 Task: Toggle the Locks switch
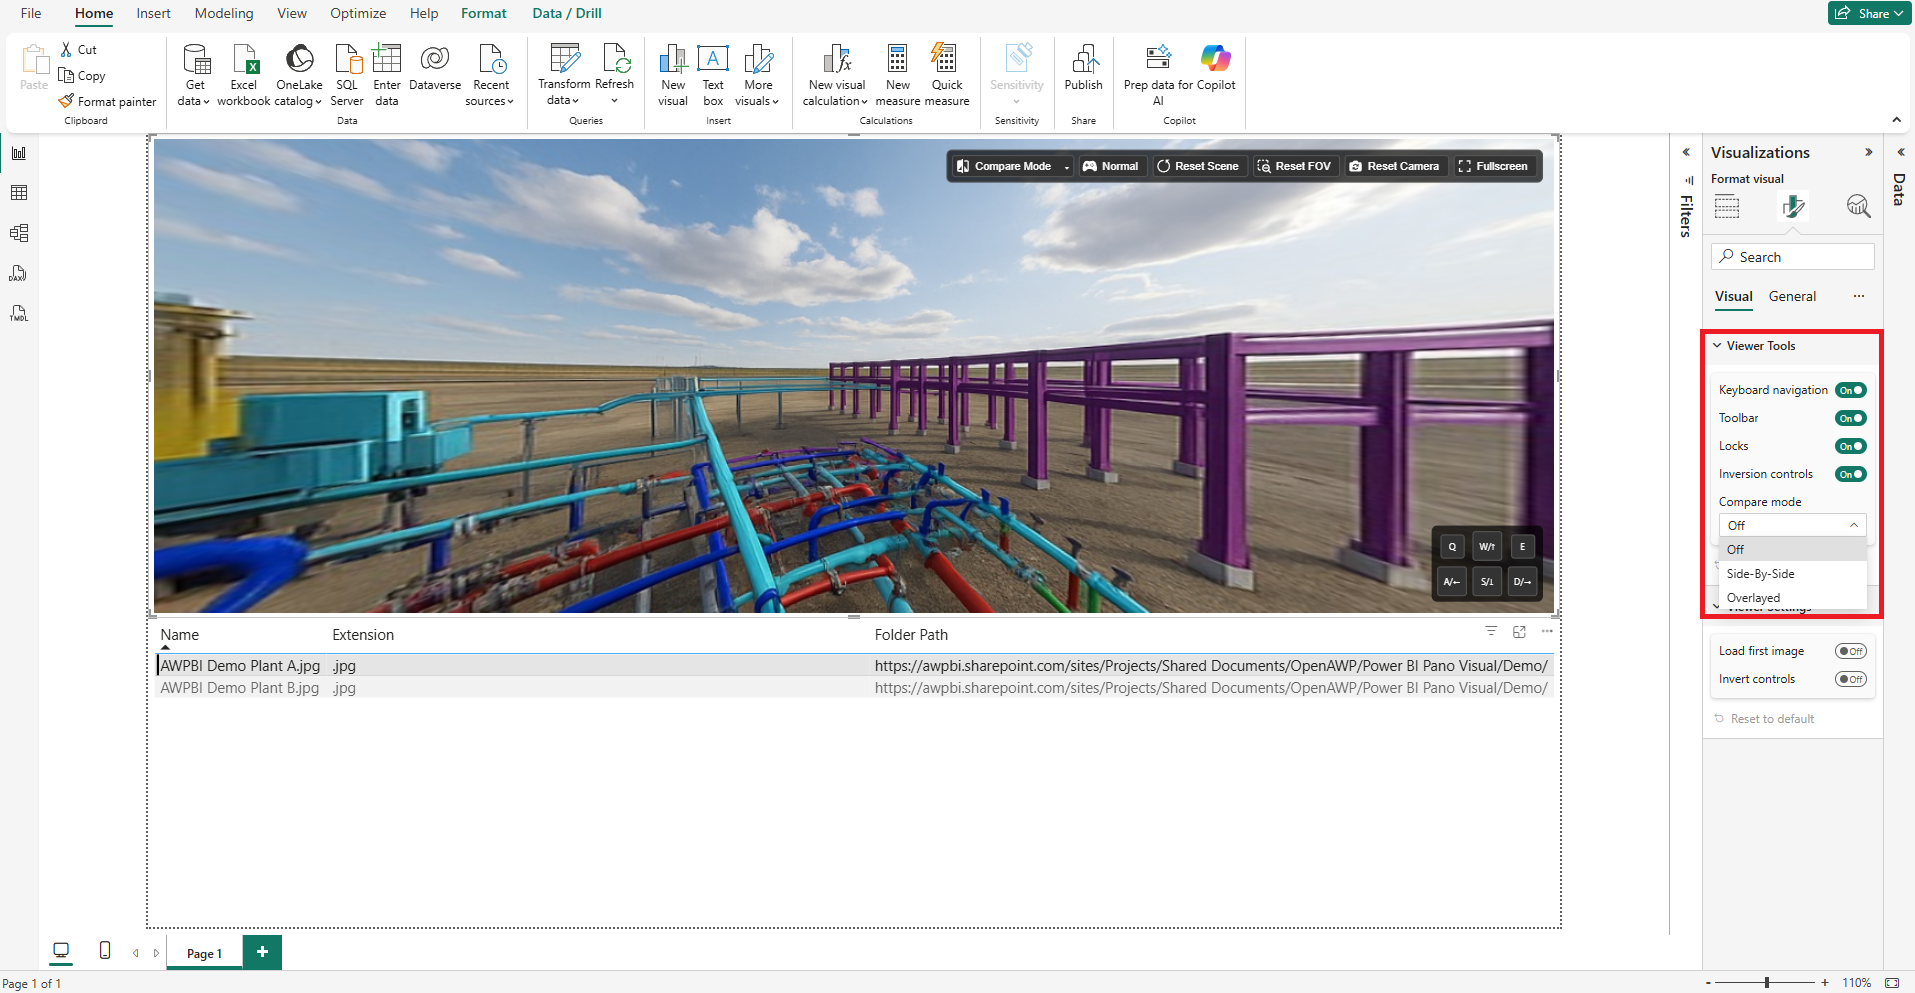point(1850,446)
